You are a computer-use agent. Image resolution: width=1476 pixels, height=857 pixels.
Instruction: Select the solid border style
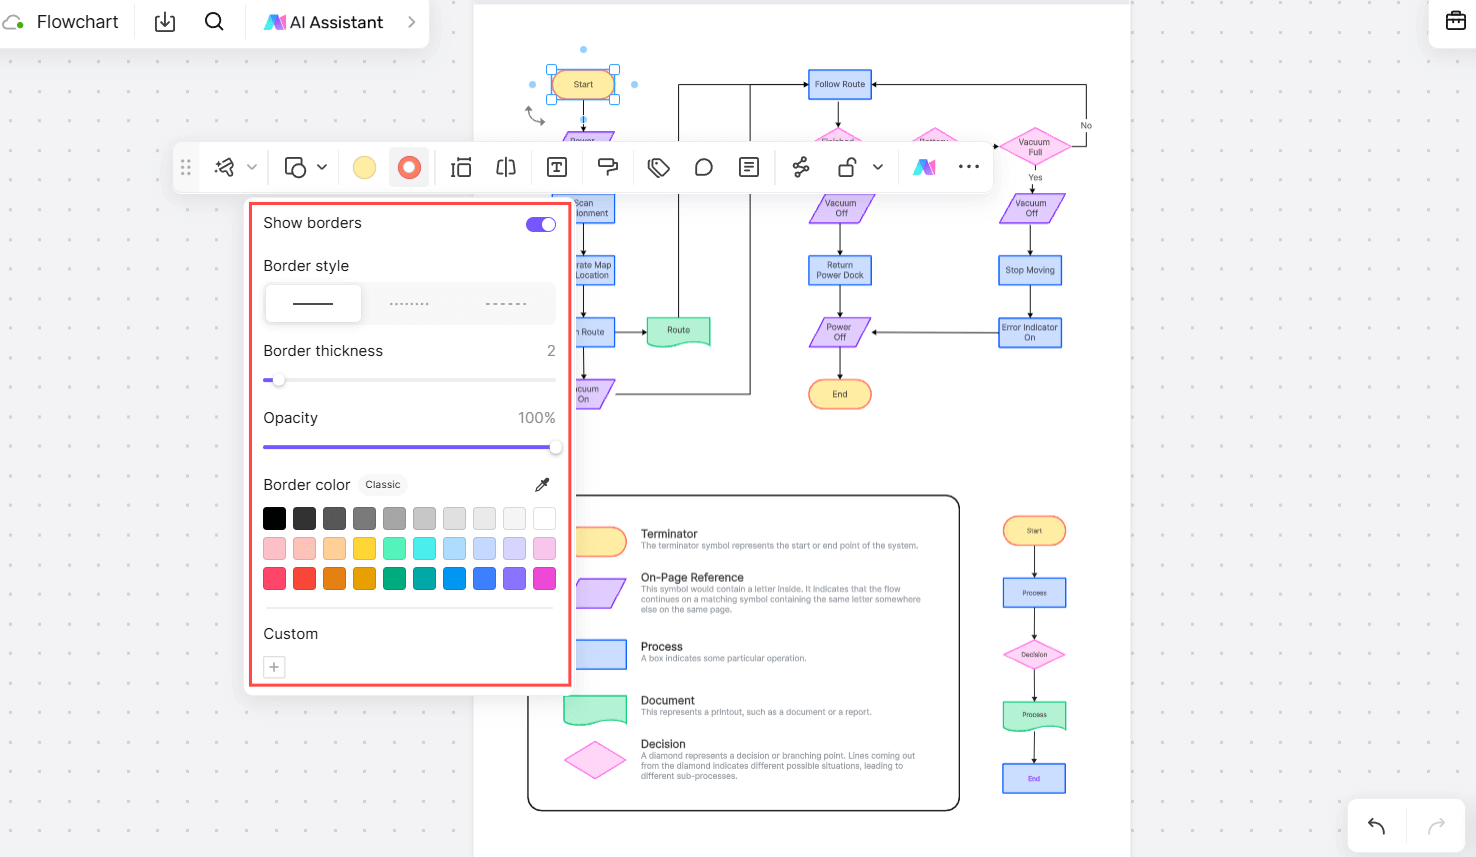click(x=313, y=303)
